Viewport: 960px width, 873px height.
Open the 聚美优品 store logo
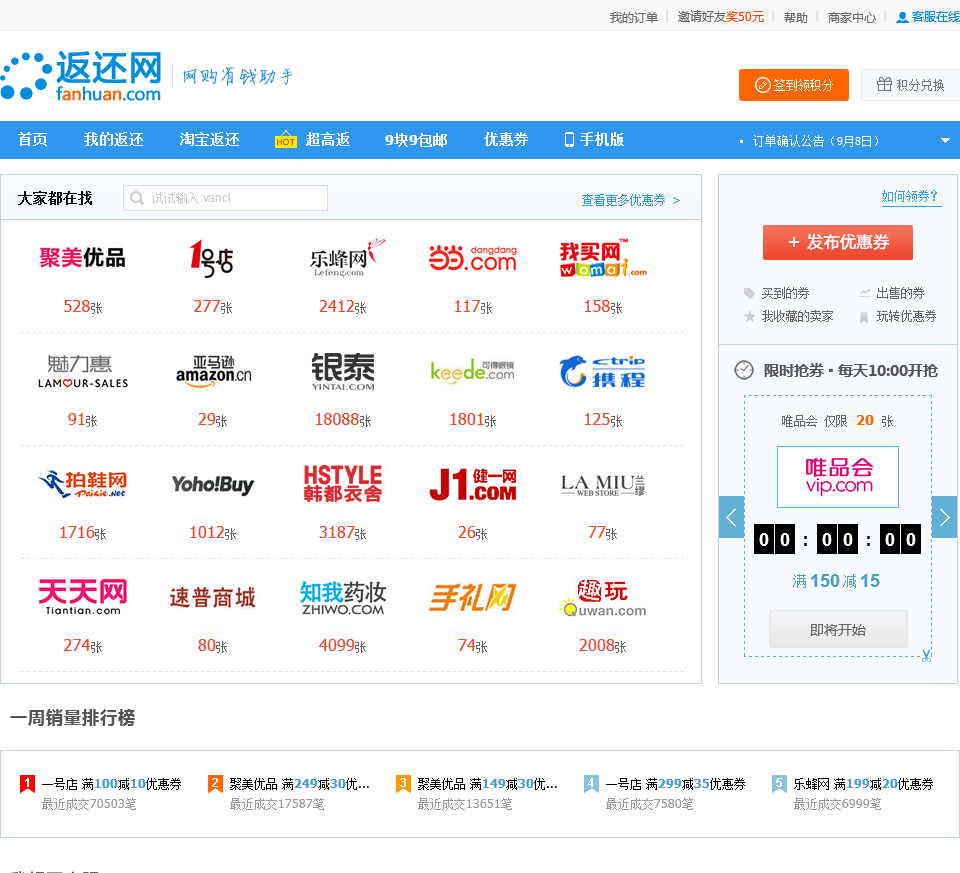pos(83,258)
